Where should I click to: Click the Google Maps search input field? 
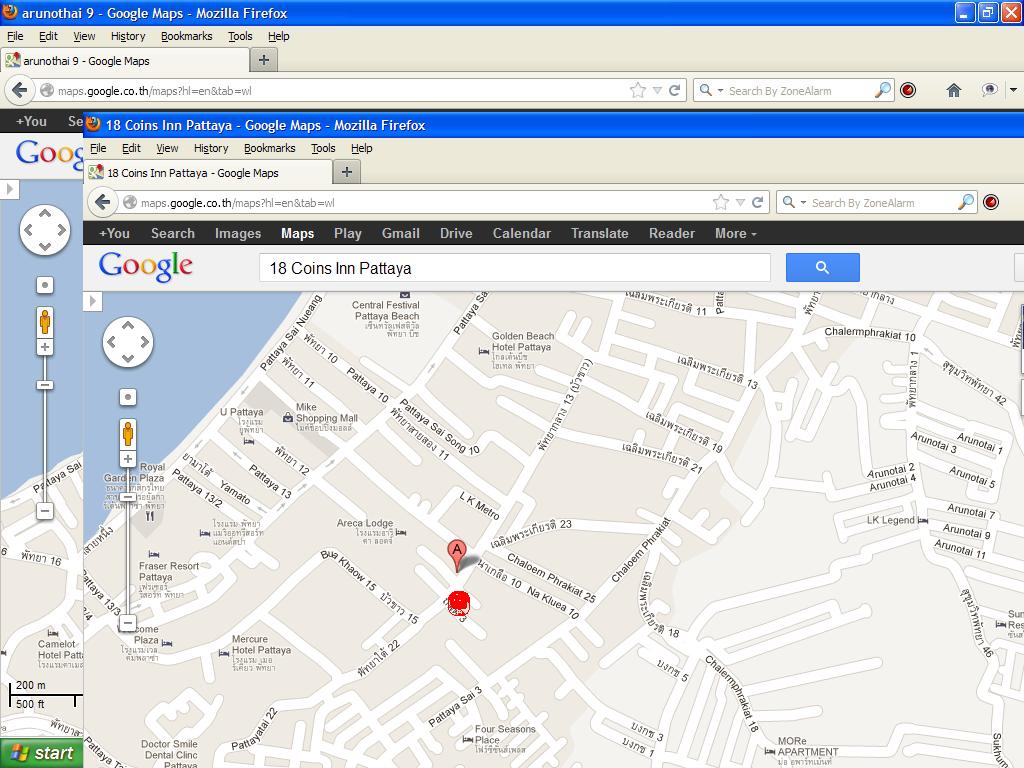pyautogui.click(x=515, y=268)
